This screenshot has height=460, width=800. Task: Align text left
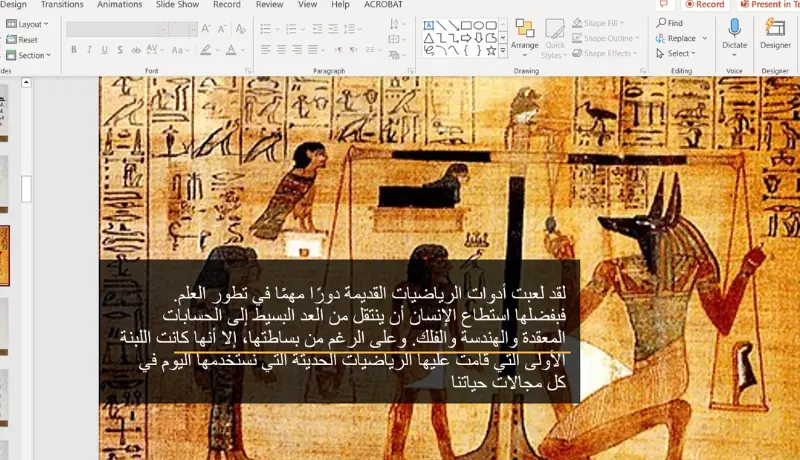pyautogui.click(x=266, y=50)
